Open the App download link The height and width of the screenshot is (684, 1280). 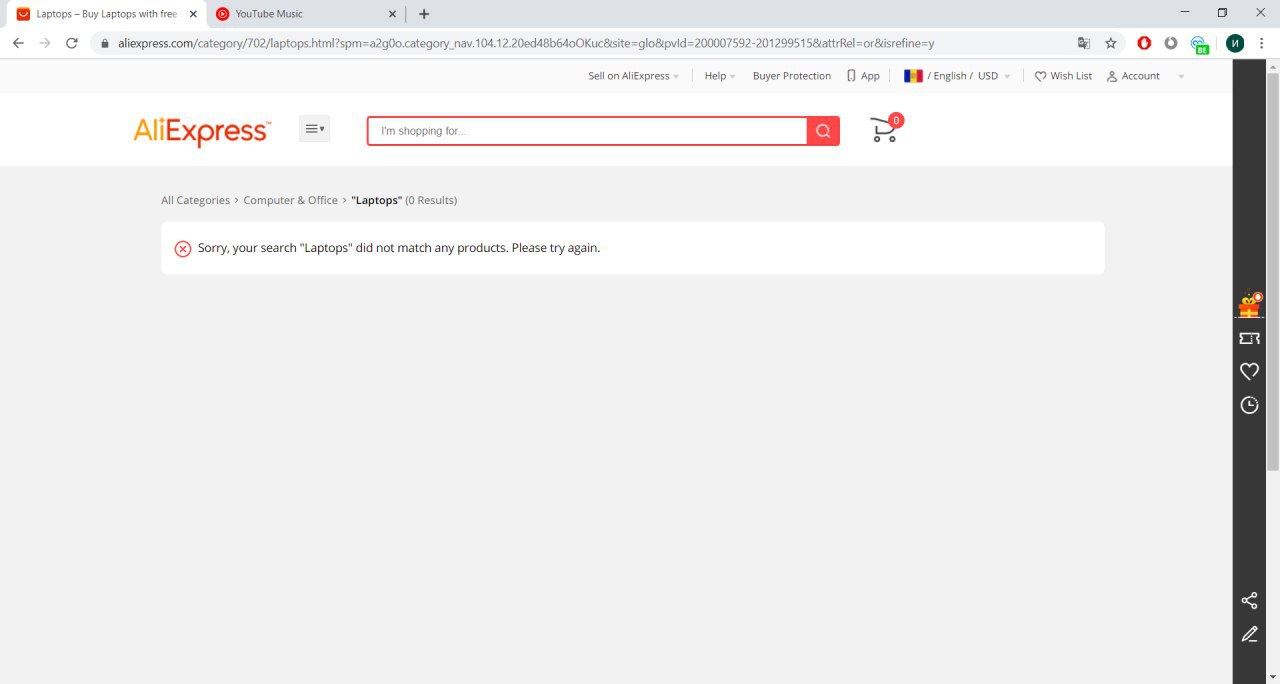click(x=863, y=76)
